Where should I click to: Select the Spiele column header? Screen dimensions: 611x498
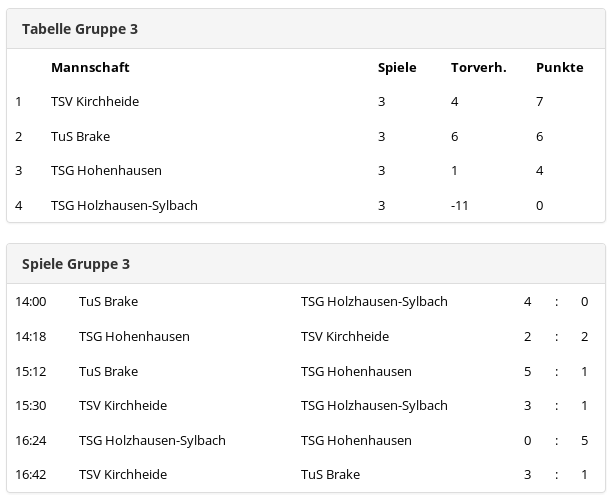[397, 67]
